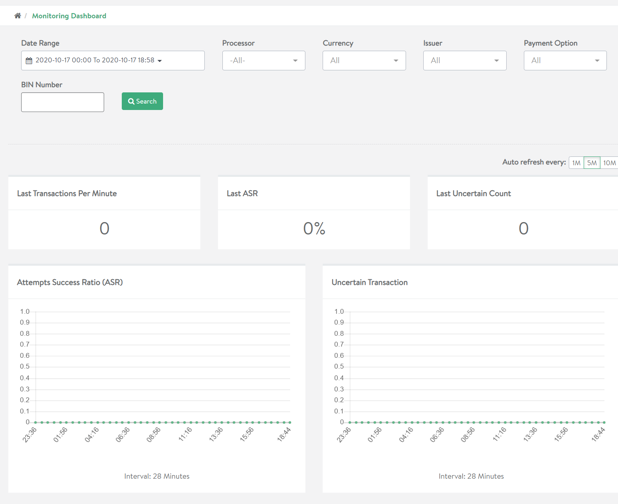Expand the Issuer dropdown
Image resolution: width=618 pixels, height=504 pixels.
pos(465,60)
